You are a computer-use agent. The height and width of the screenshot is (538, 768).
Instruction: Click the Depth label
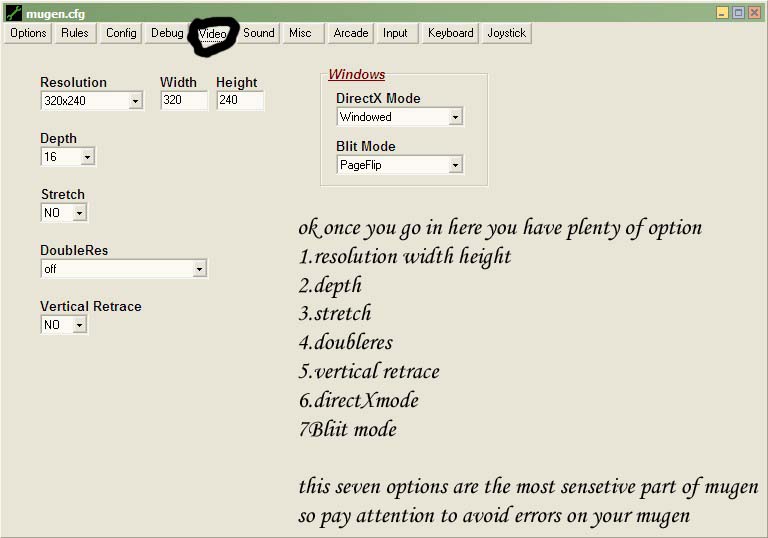pos(58,139)
